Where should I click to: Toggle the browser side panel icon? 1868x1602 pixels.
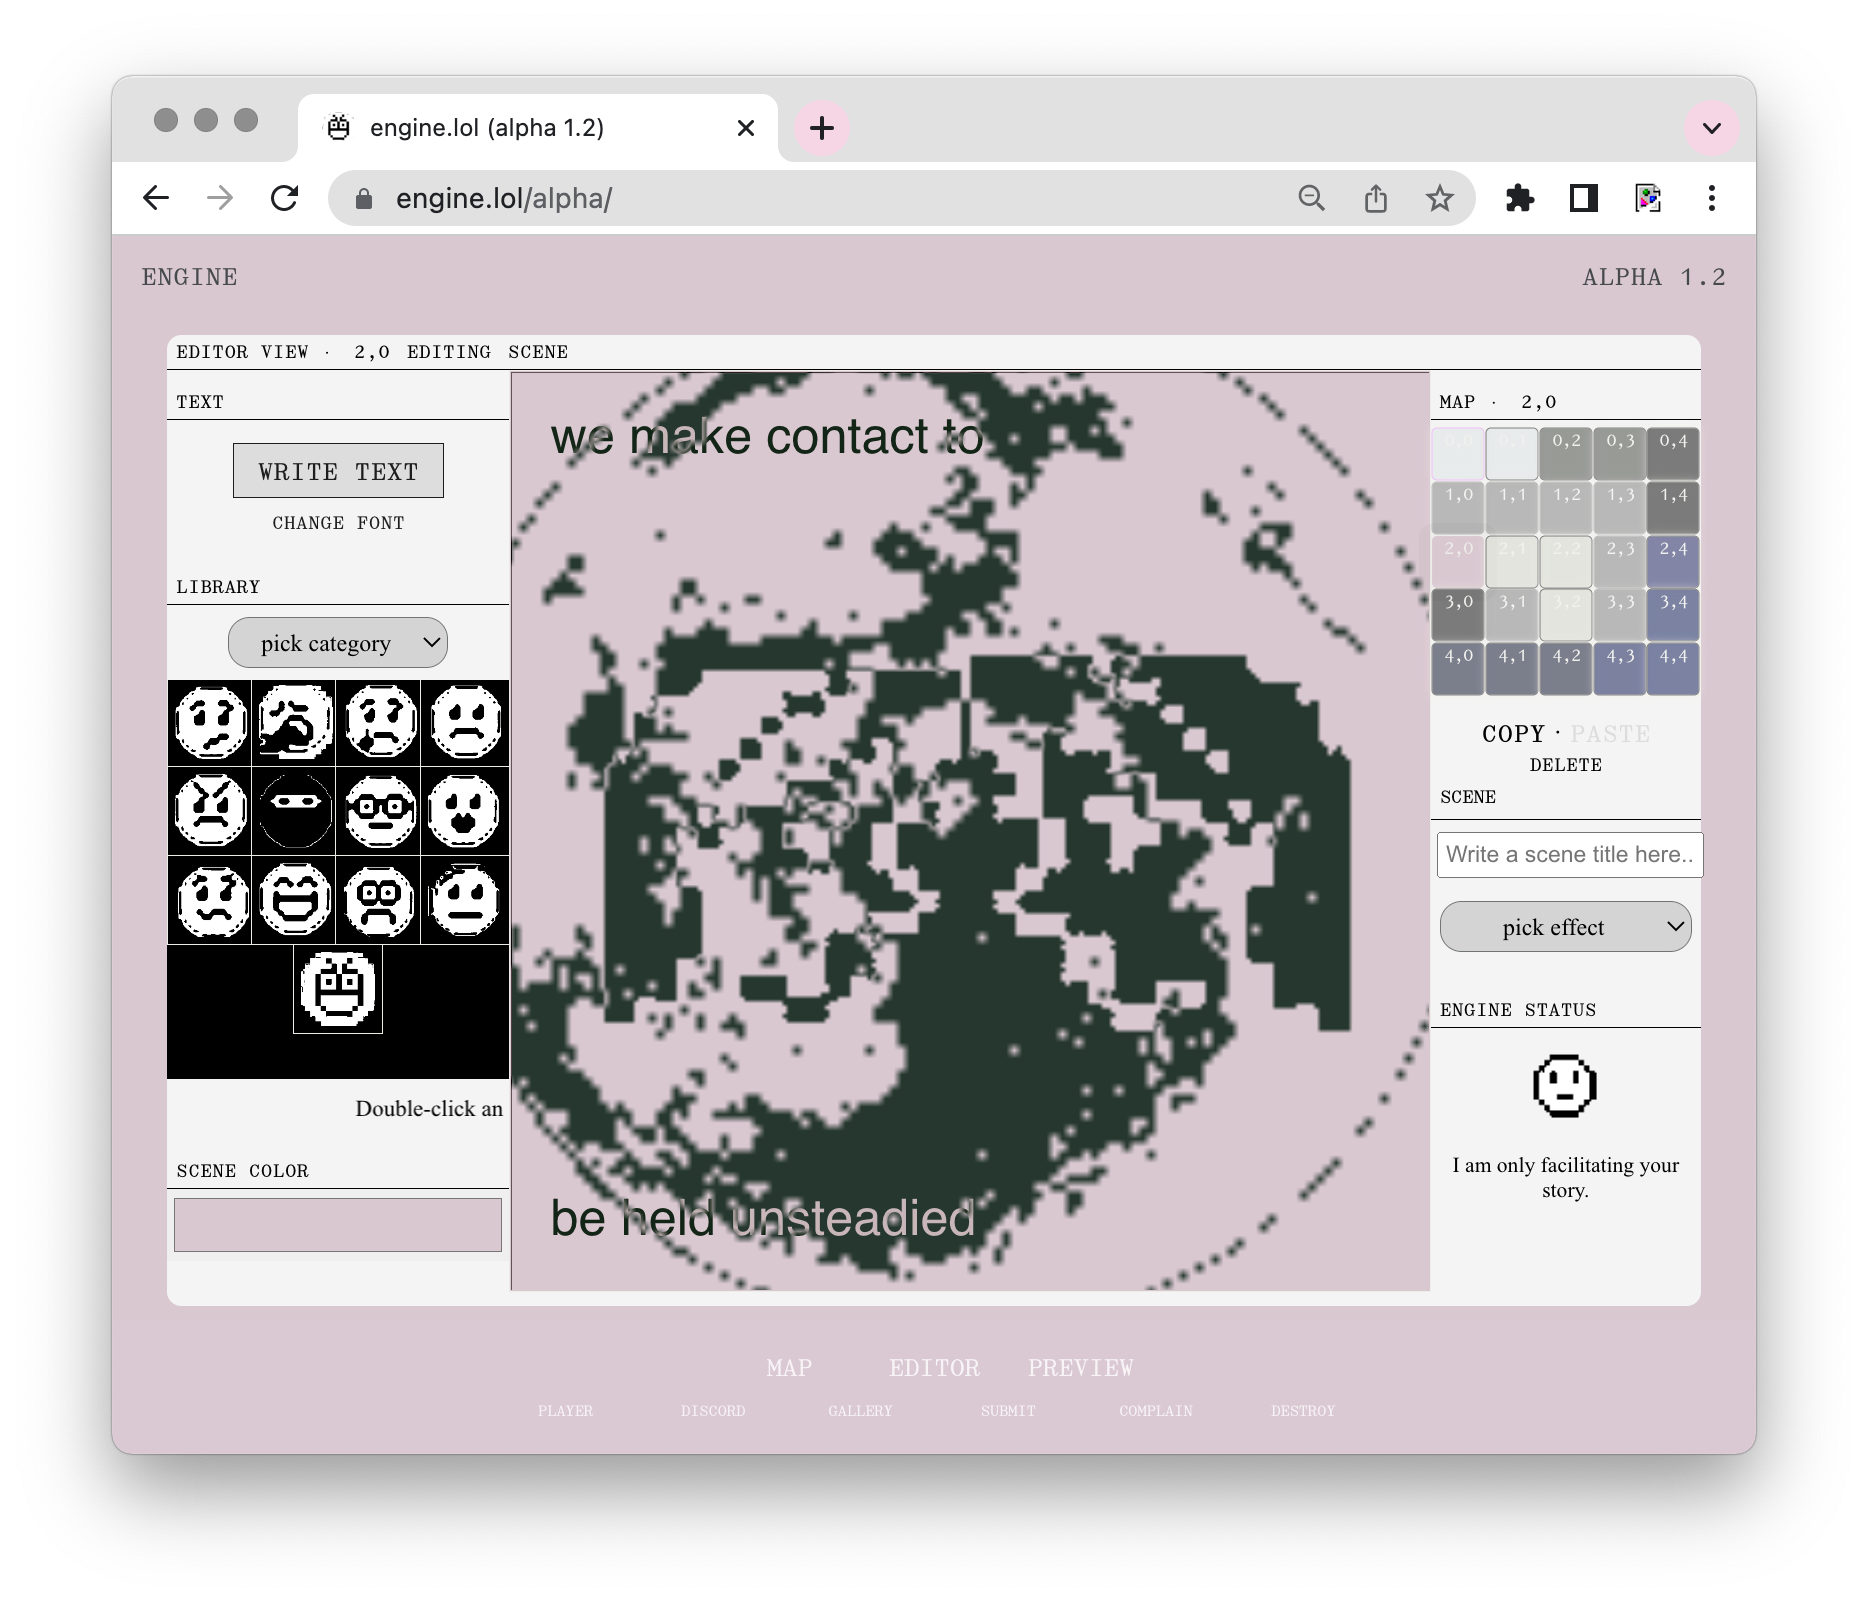[x=1583, y=198]
